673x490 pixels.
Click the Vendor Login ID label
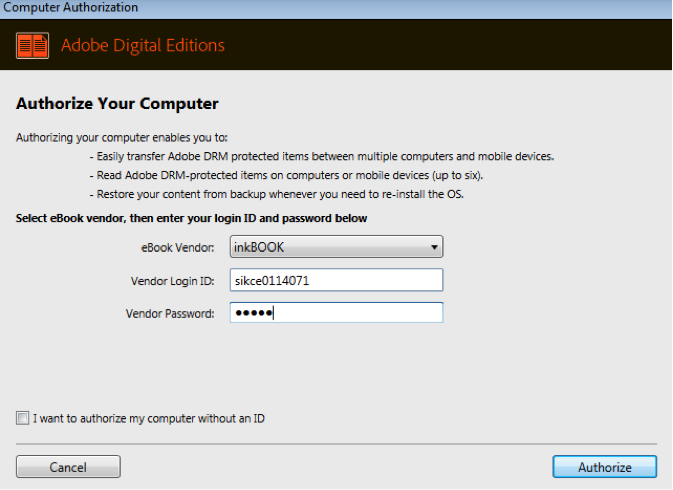tap(173, 281)
